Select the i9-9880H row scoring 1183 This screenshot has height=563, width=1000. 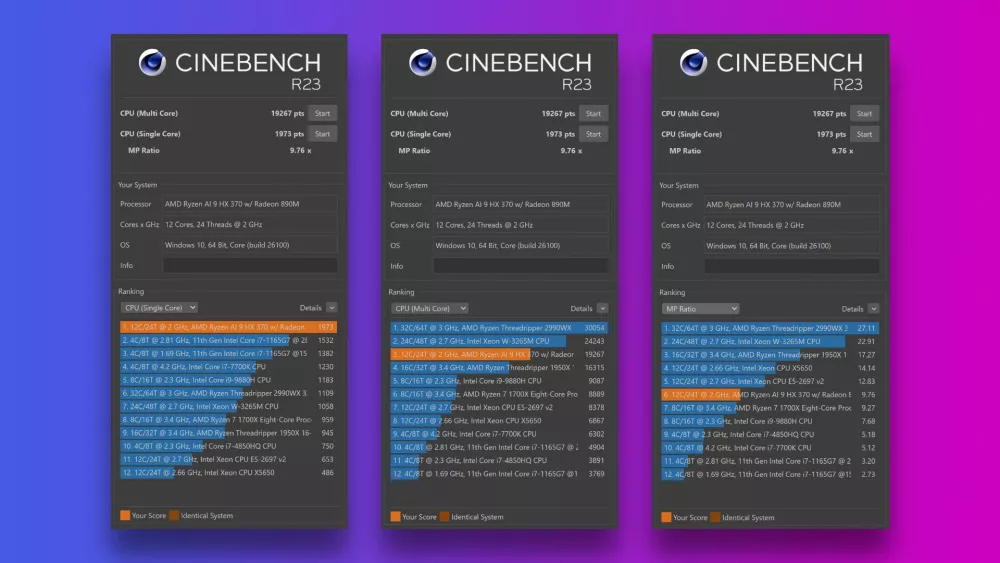228,380
